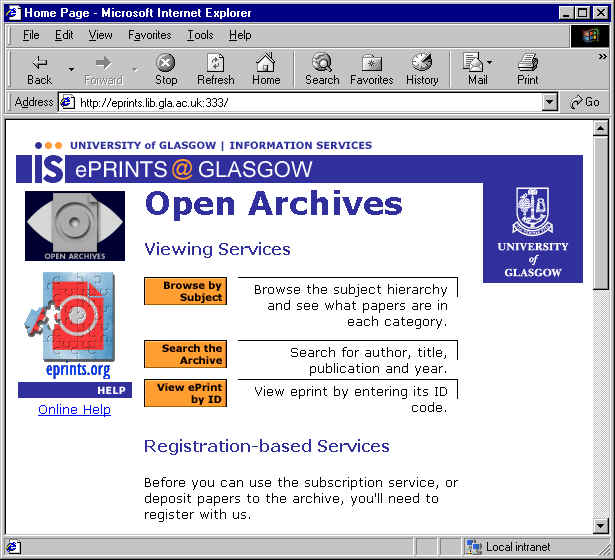Viewport: 615px width, 560px height.
Task: Click the address bar URL field
Action: 308,103
